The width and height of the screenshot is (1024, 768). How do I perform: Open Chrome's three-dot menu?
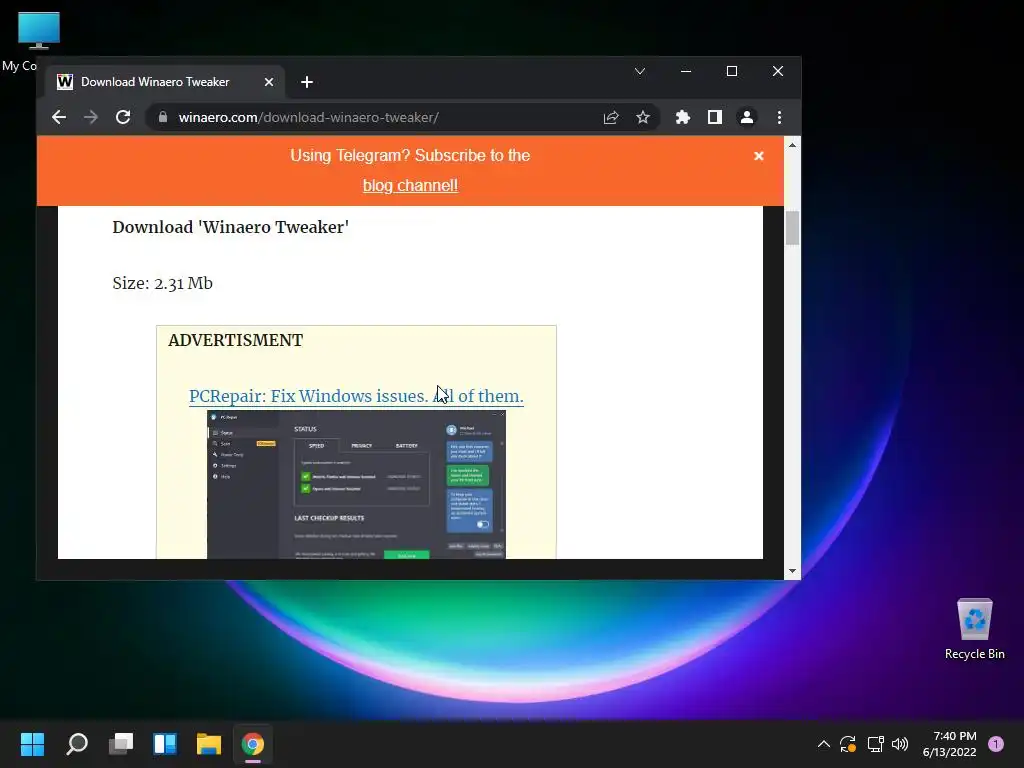click(x=779, y=118)
